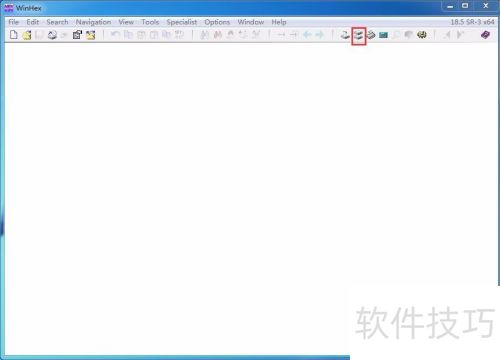The image size is (500, 360).
Task: Click the gold round icon in the toolbar
Action: [x=422, y=35]
